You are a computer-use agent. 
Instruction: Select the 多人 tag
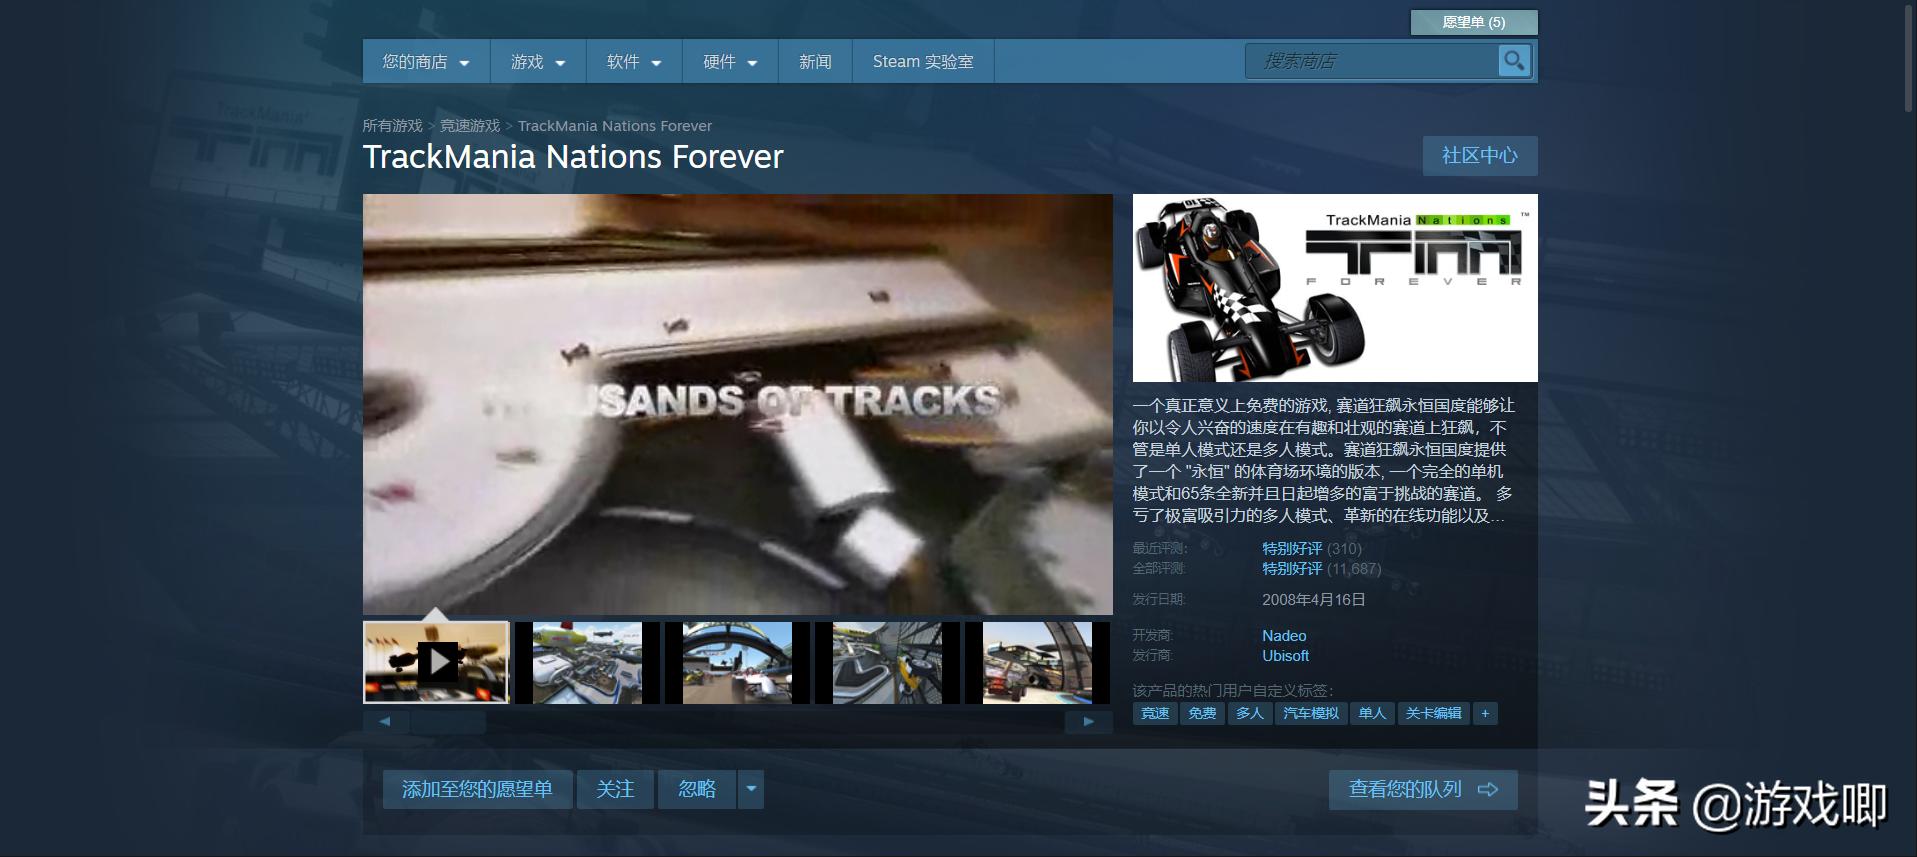point(1250,713)
